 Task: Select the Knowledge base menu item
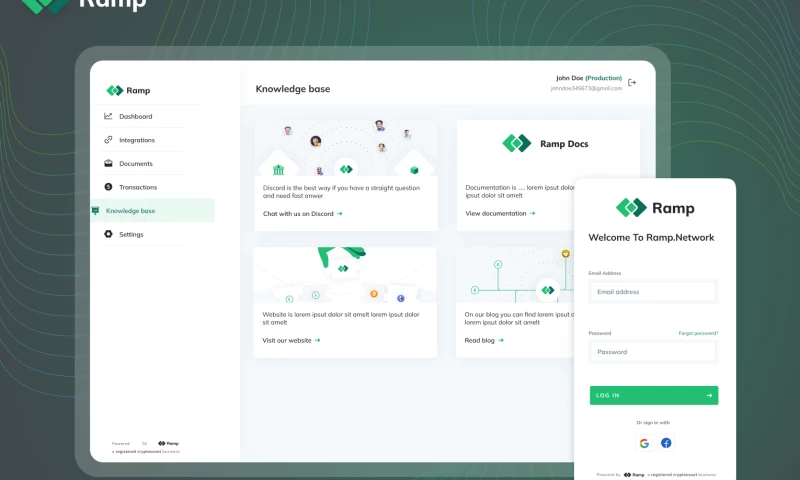pyautogui.click(x=152, y=210)
